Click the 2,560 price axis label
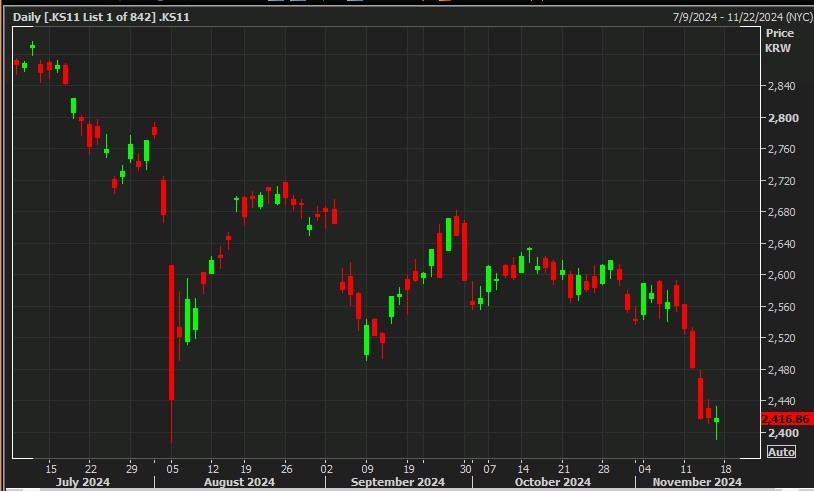 pyautogui.click(x=781, y=307)
